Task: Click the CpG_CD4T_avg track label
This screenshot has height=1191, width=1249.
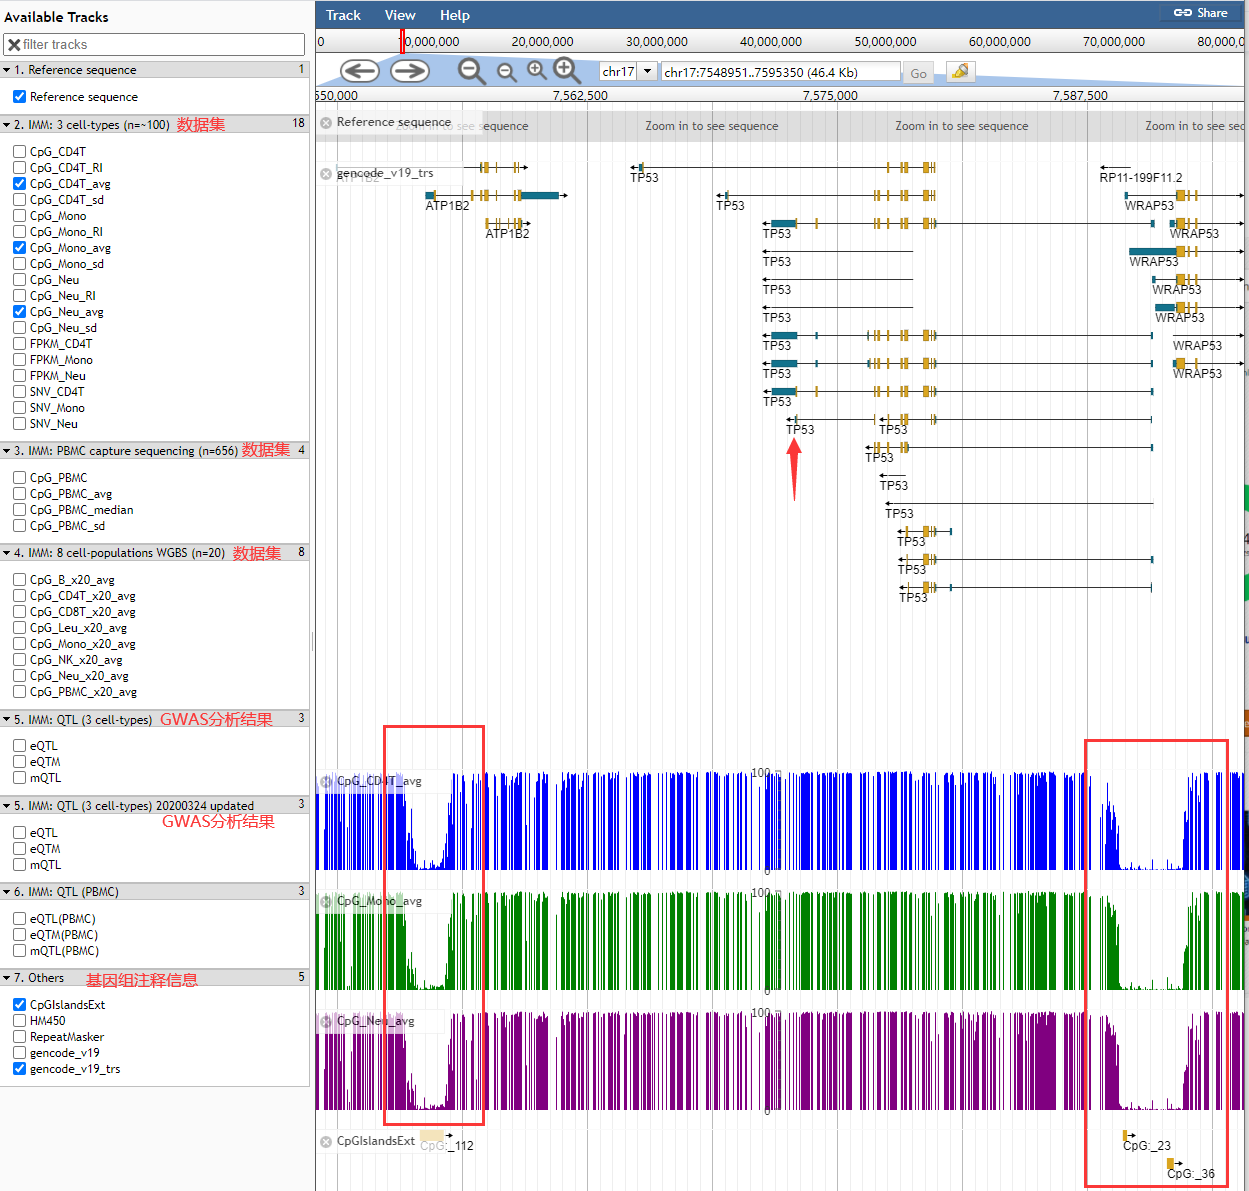Action: coord(379,782)
